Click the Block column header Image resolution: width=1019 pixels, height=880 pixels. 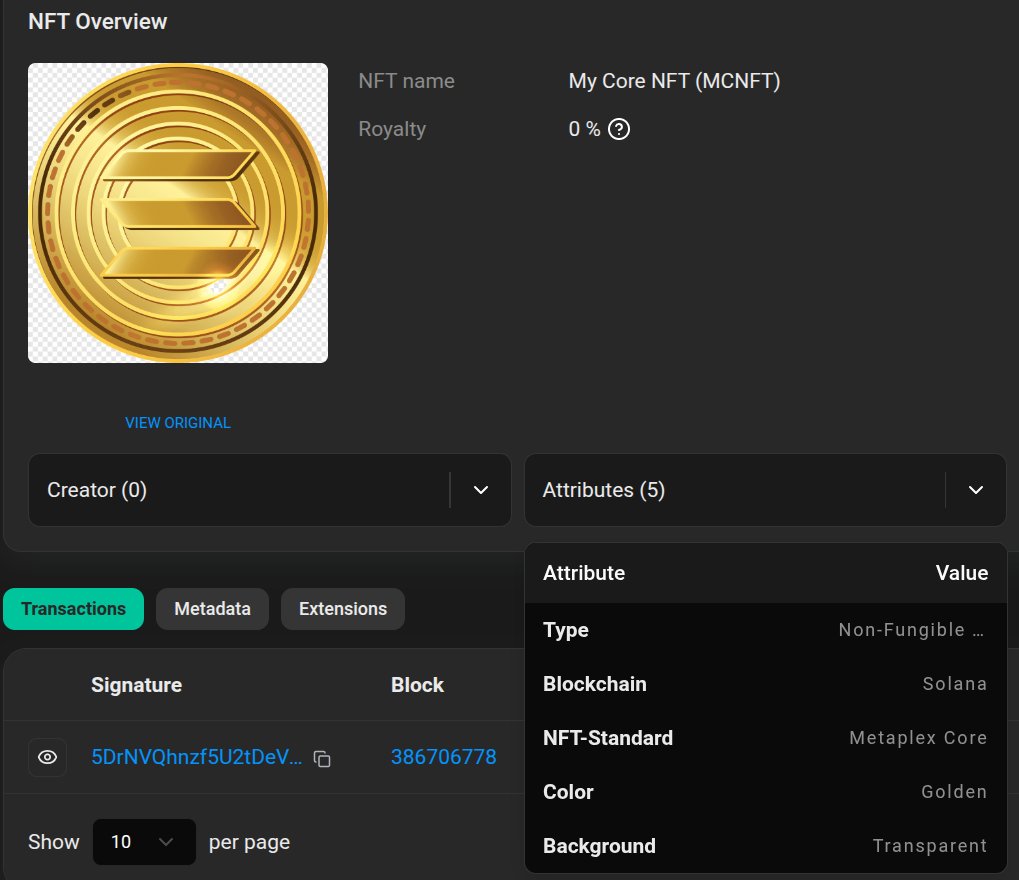[x=417, y=685]
